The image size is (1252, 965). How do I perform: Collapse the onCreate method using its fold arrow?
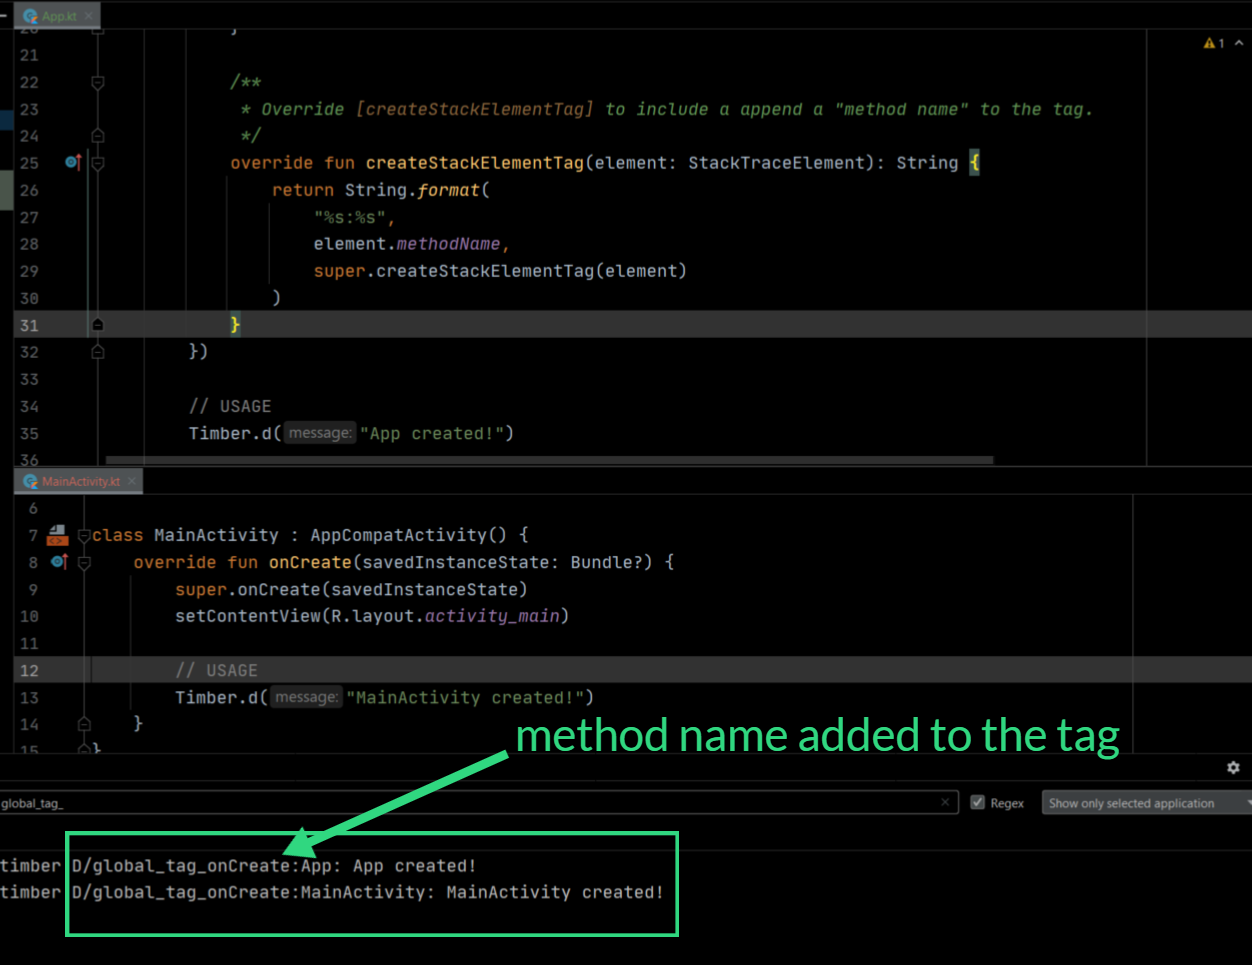click(82, 562)
